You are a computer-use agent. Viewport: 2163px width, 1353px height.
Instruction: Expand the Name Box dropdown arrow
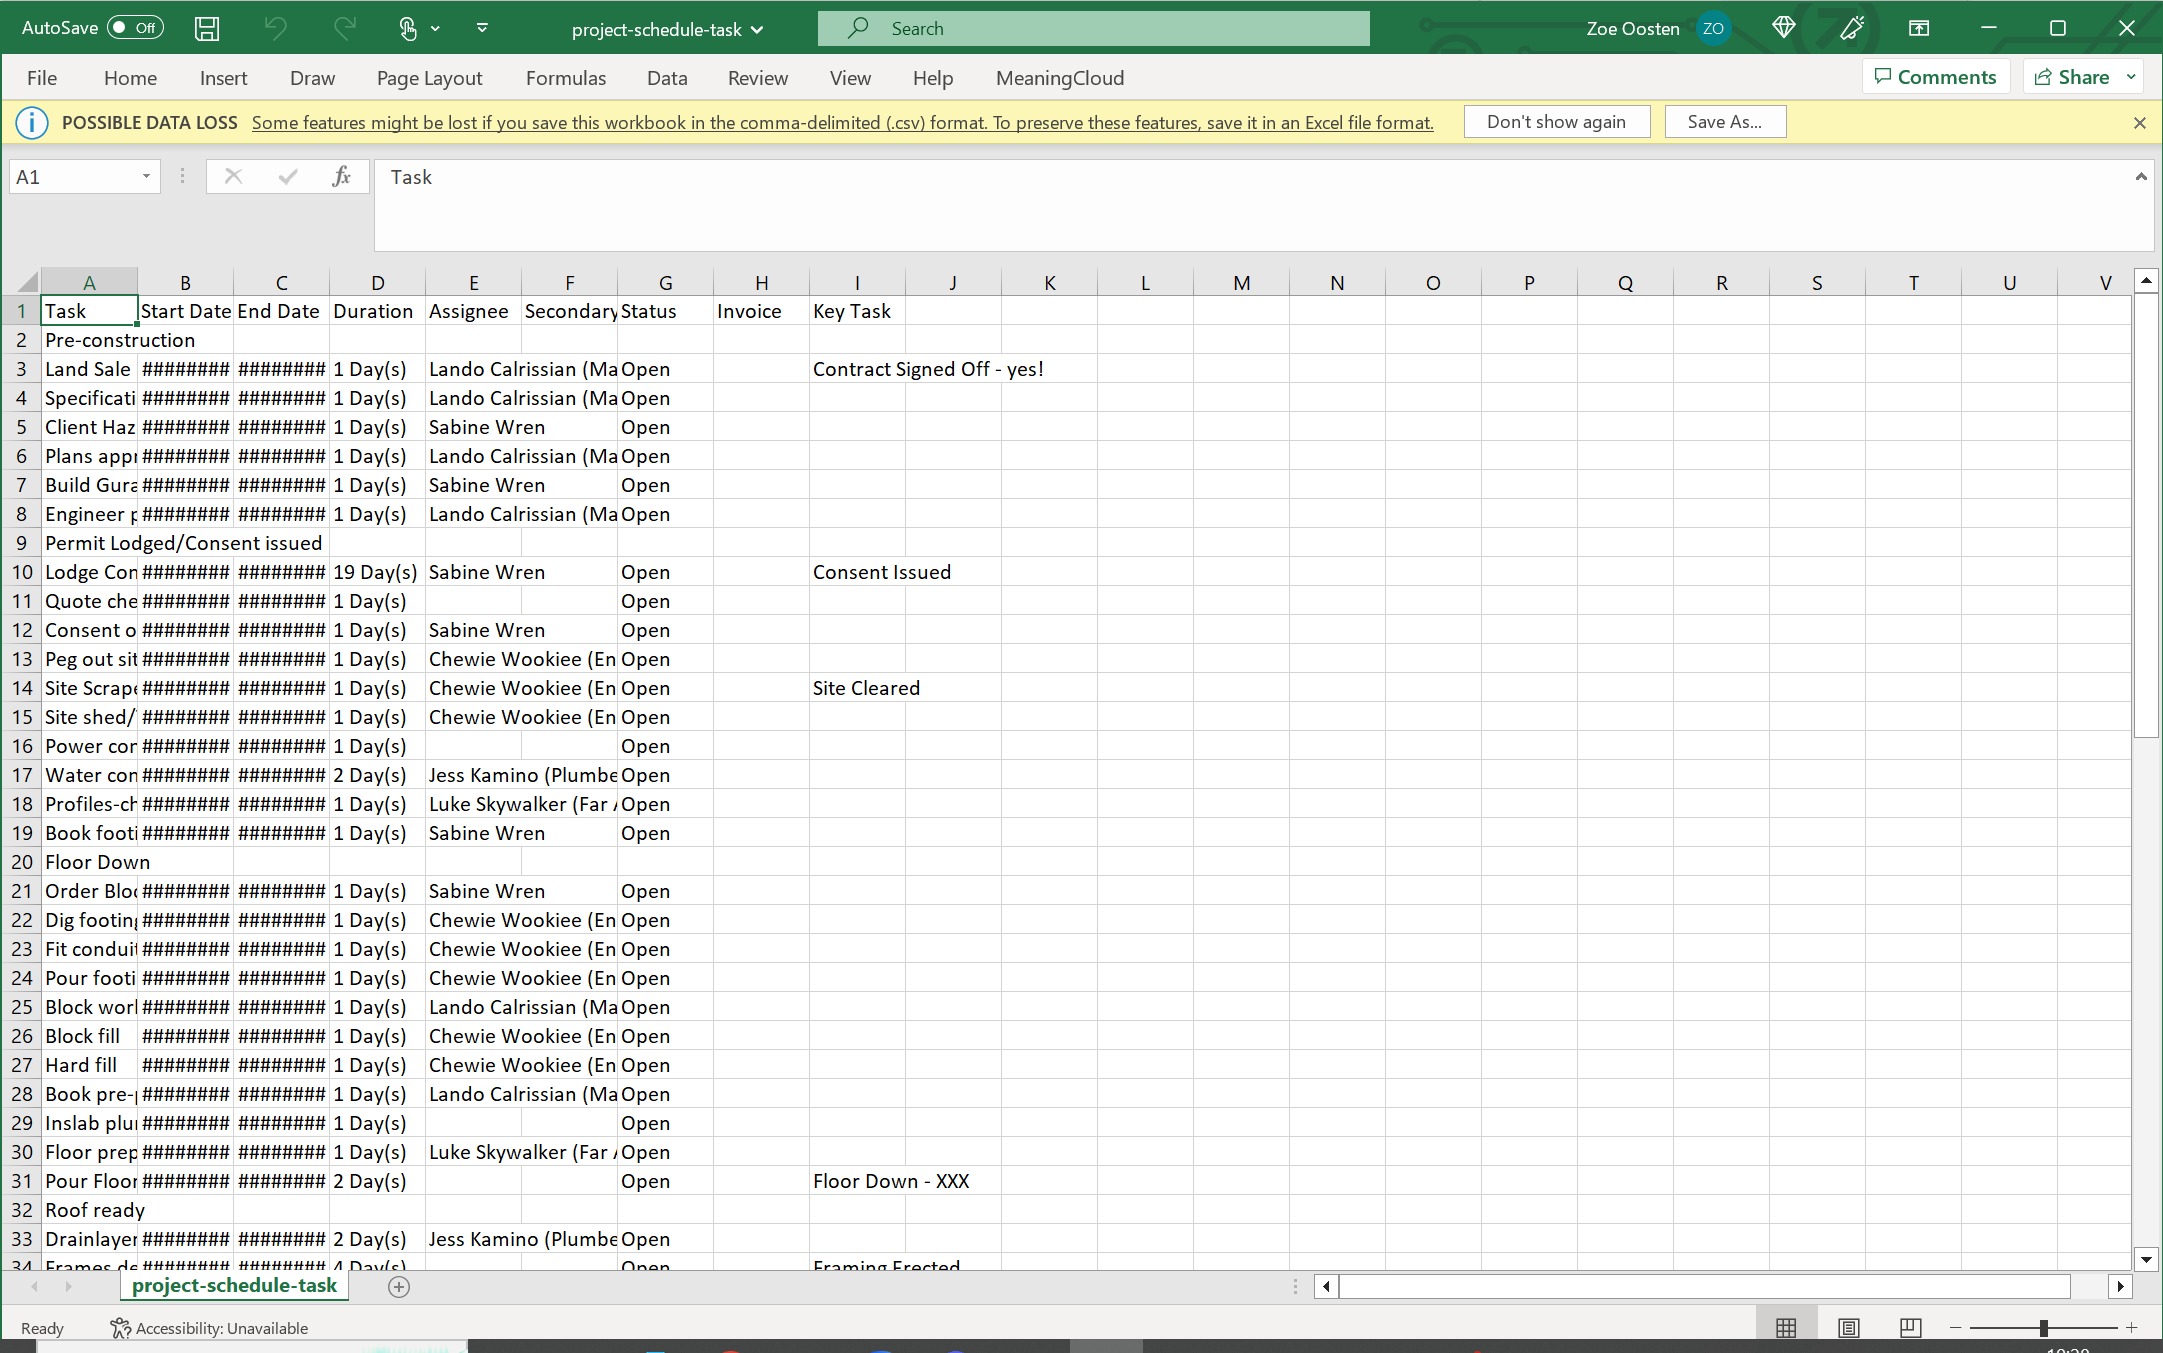coord(146,177)
